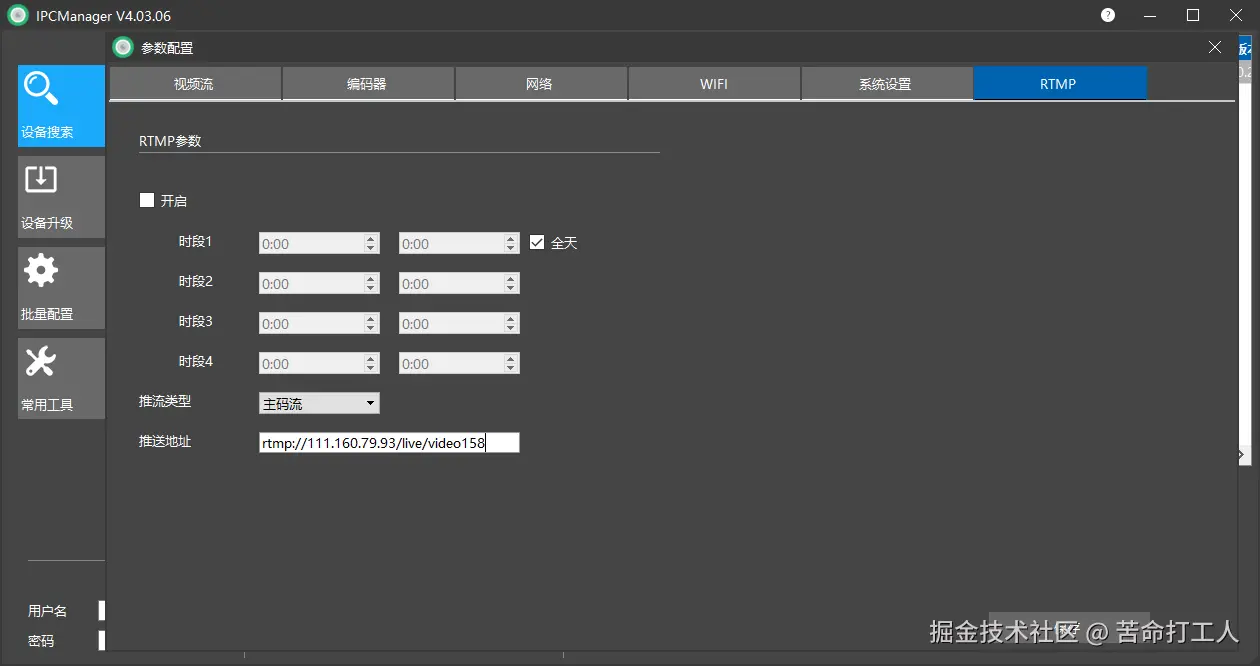This screenshot has width=1260, height=666.
Task: Click the 参数配置 dialog logo icon
Action: tap(123, 47)
